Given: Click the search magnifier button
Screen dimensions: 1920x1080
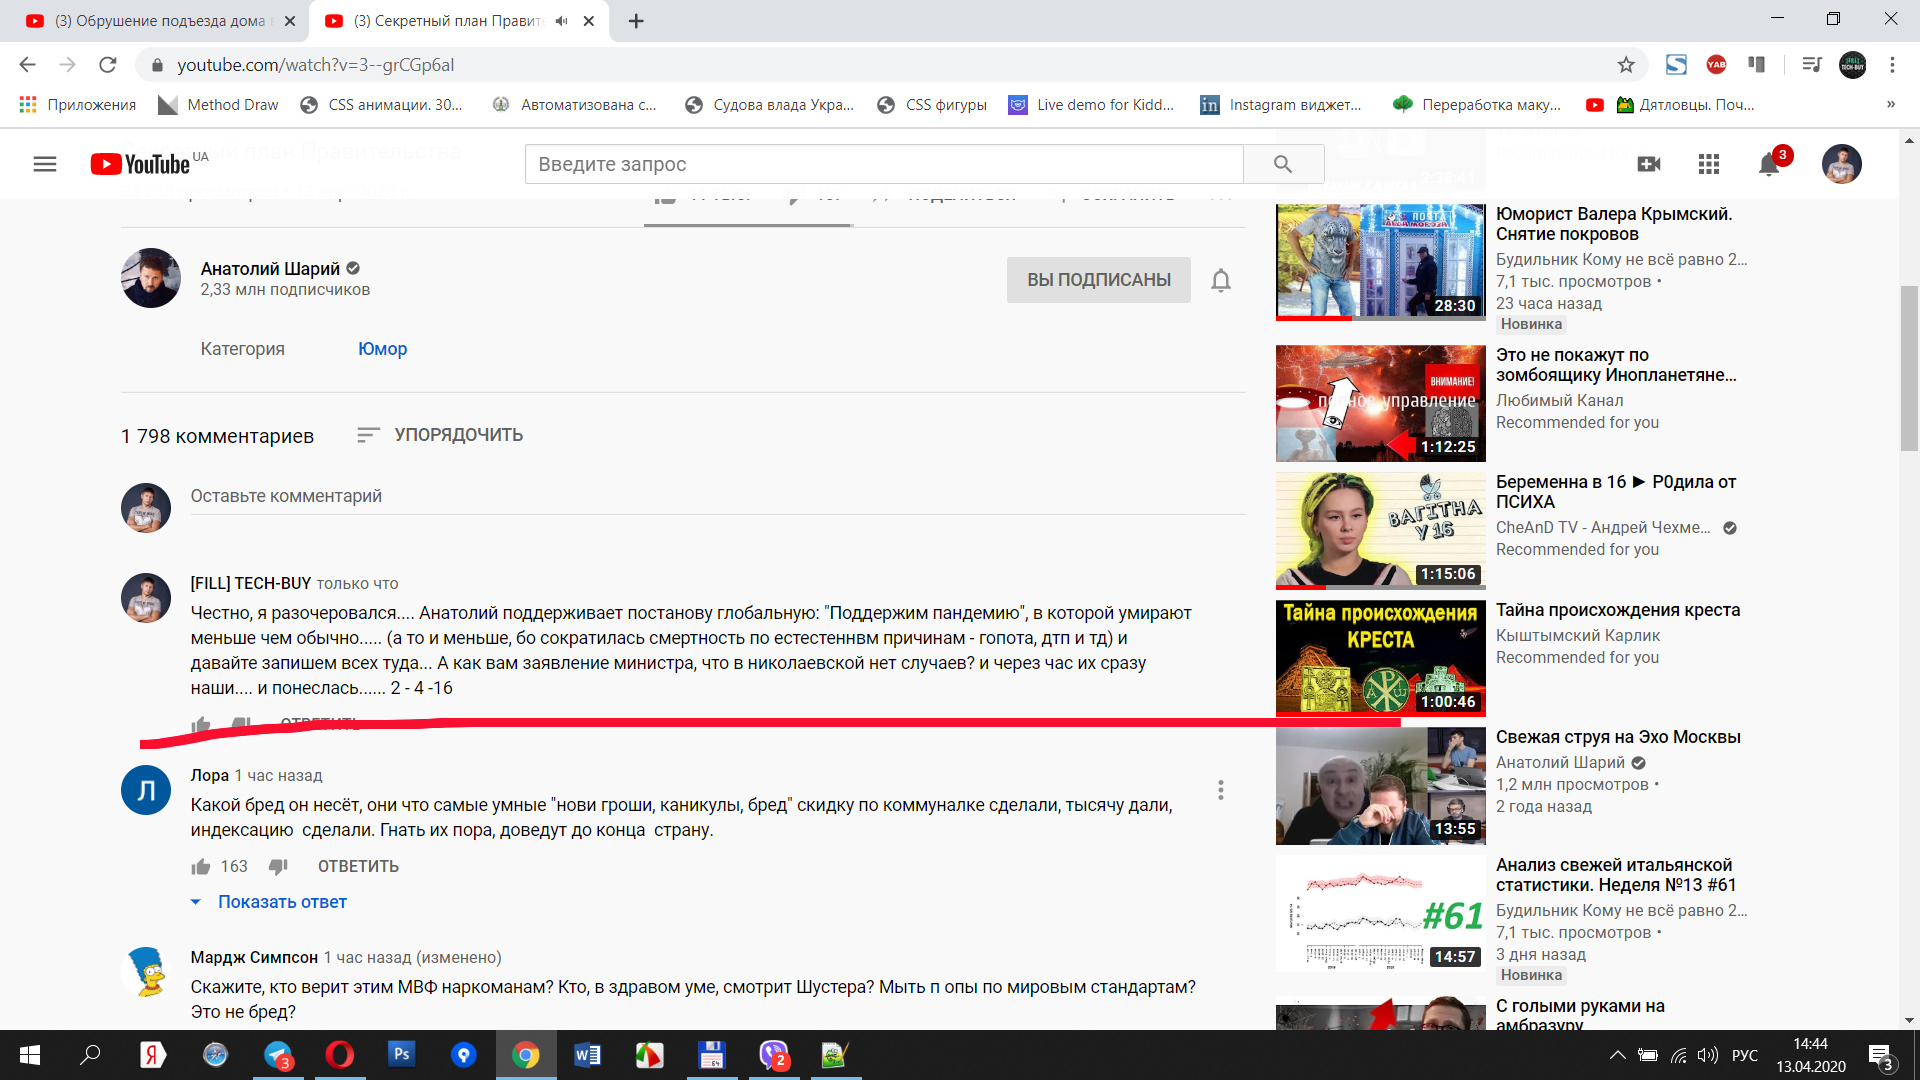Looking at the screenshot, I should 1283,164.
